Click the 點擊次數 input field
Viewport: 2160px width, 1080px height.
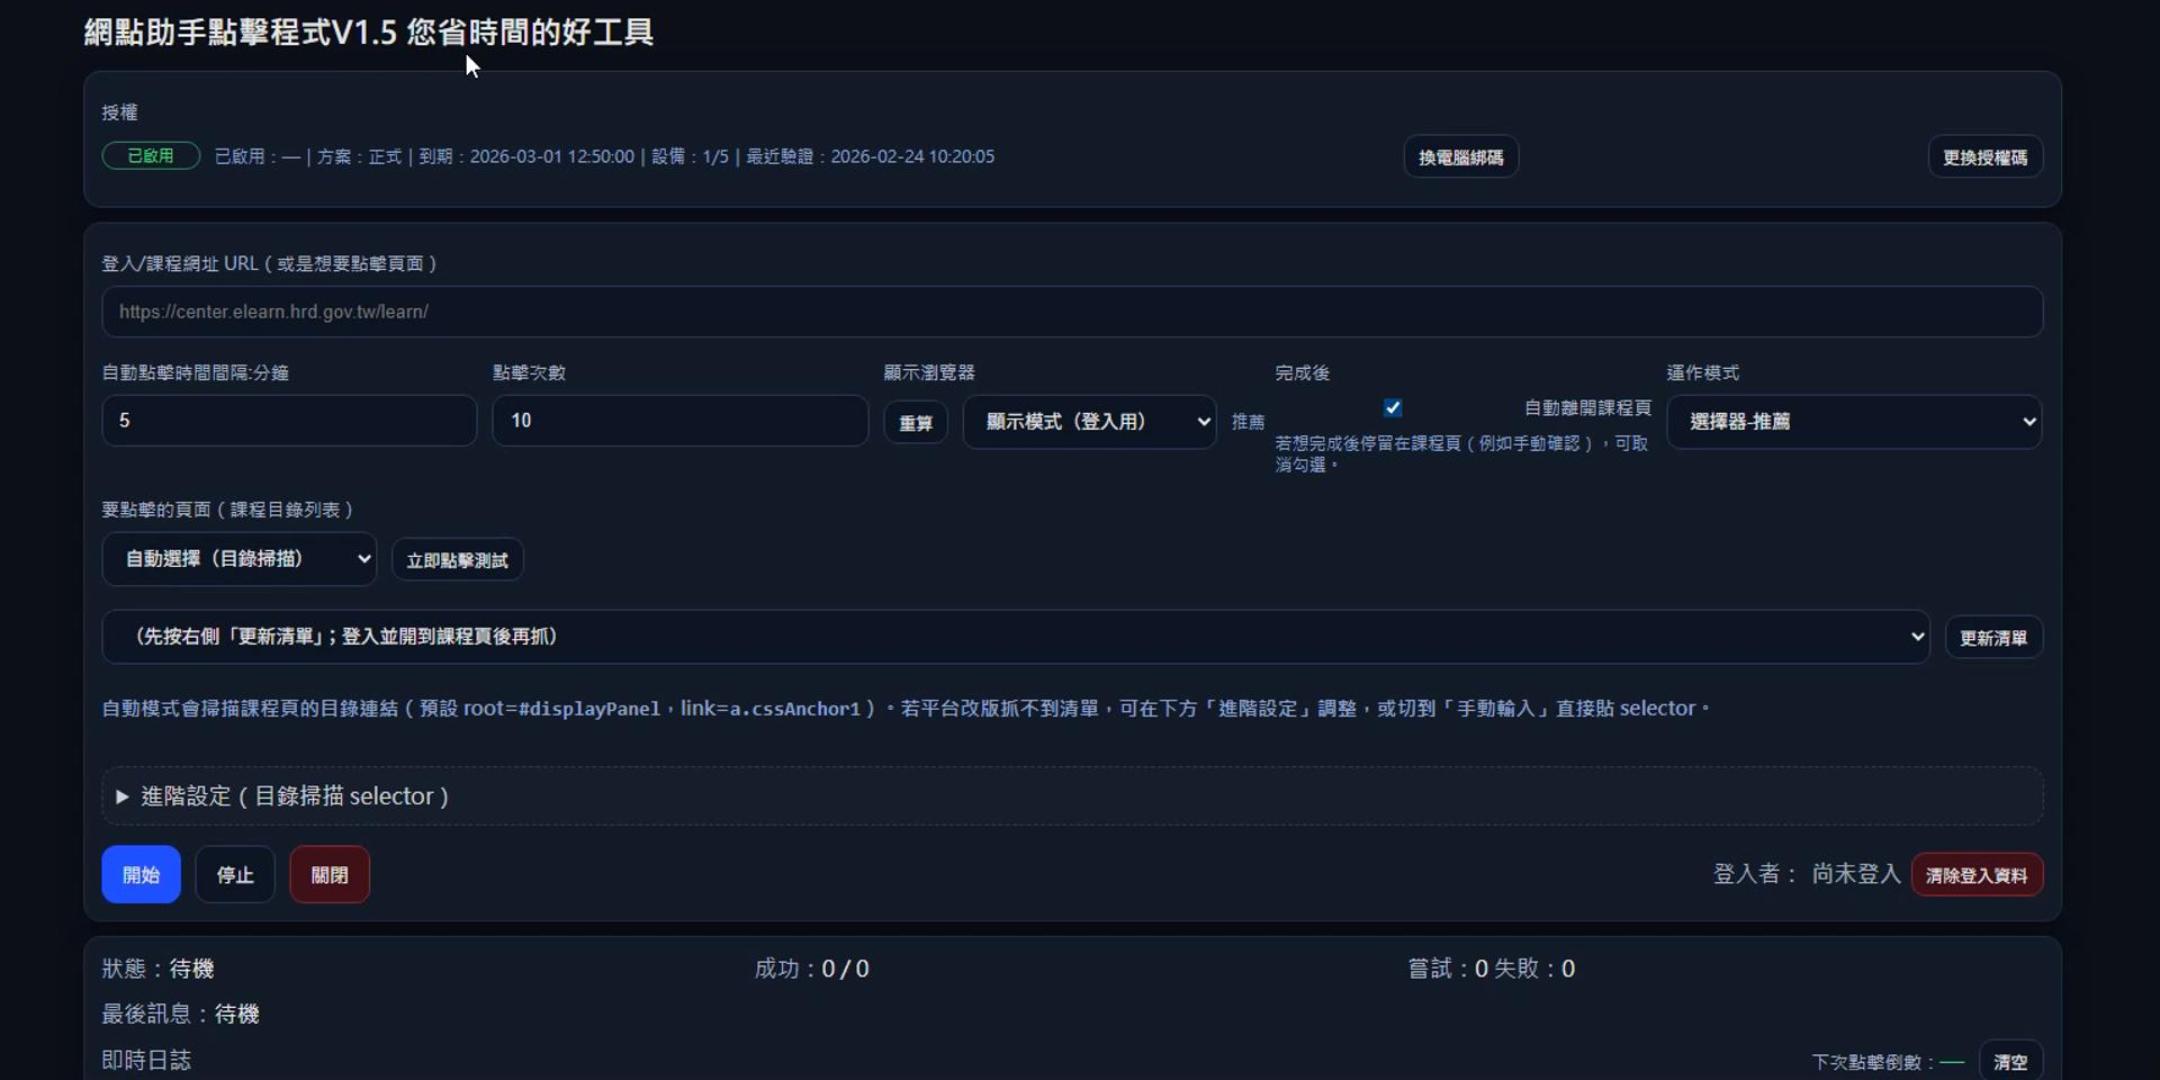(x=679, y=421)
